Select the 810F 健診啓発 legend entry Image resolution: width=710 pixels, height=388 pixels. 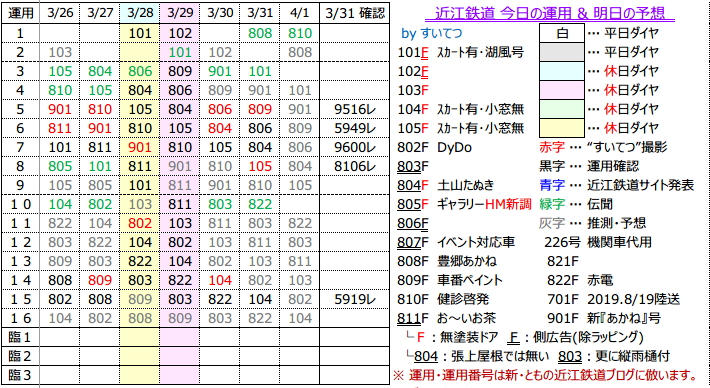(443, 300)
